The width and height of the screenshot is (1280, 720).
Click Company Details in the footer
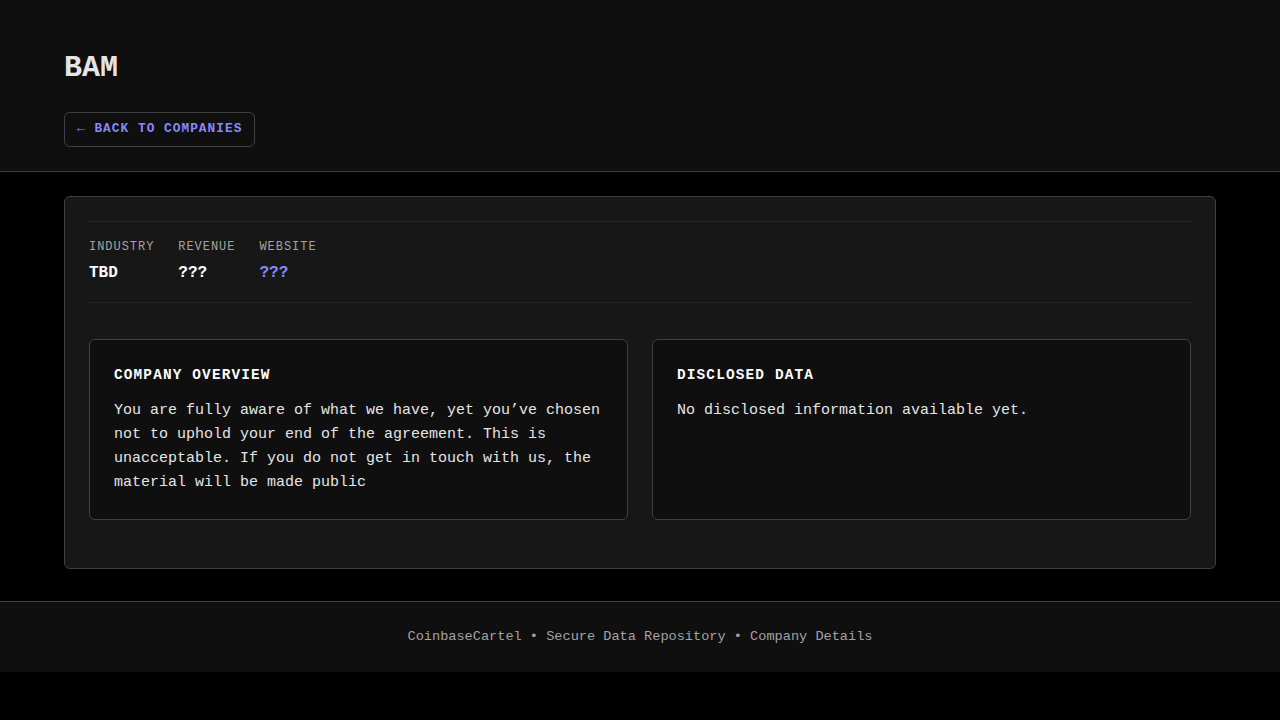click(x=810, y=636)
